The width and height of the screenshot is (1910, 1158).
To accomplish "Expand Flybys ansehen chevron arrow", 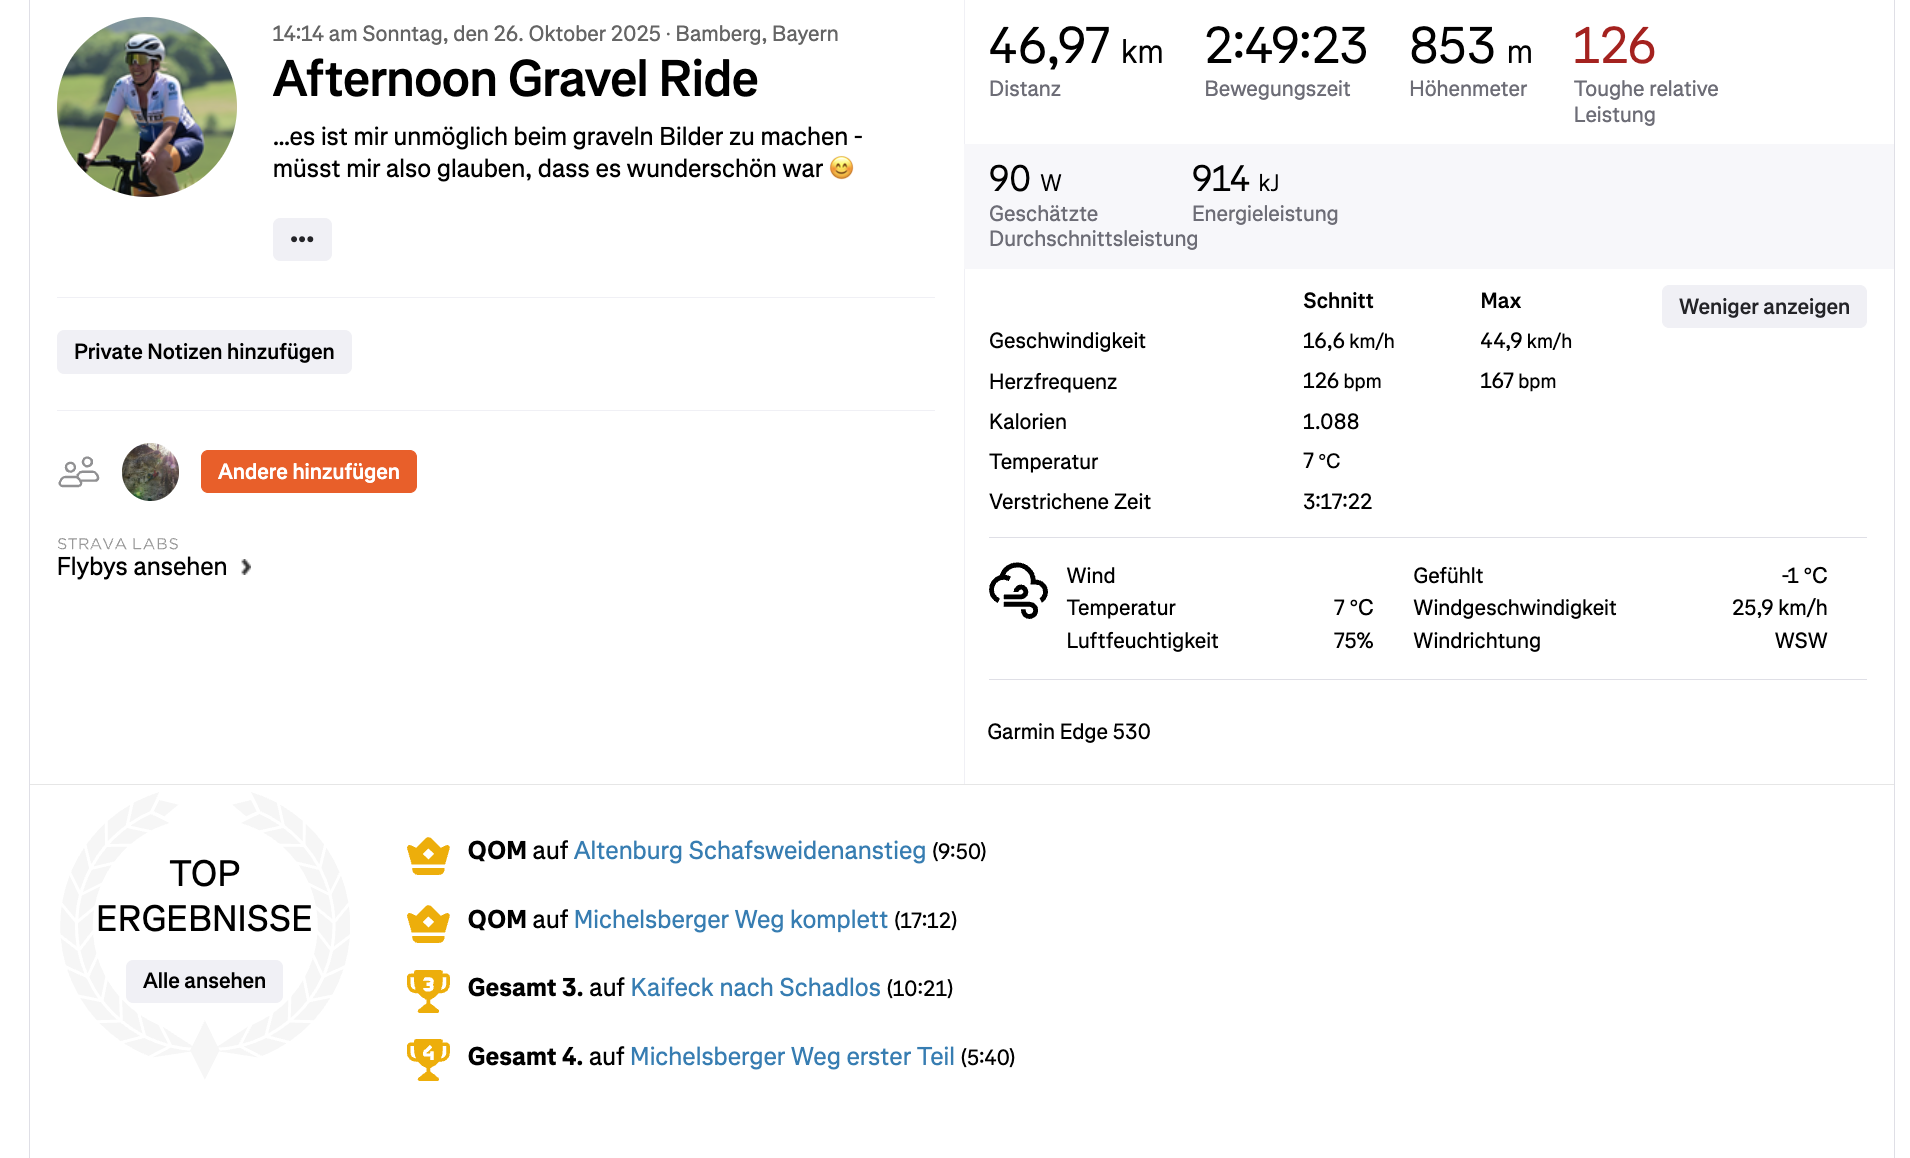I will [x=246, y=567].
